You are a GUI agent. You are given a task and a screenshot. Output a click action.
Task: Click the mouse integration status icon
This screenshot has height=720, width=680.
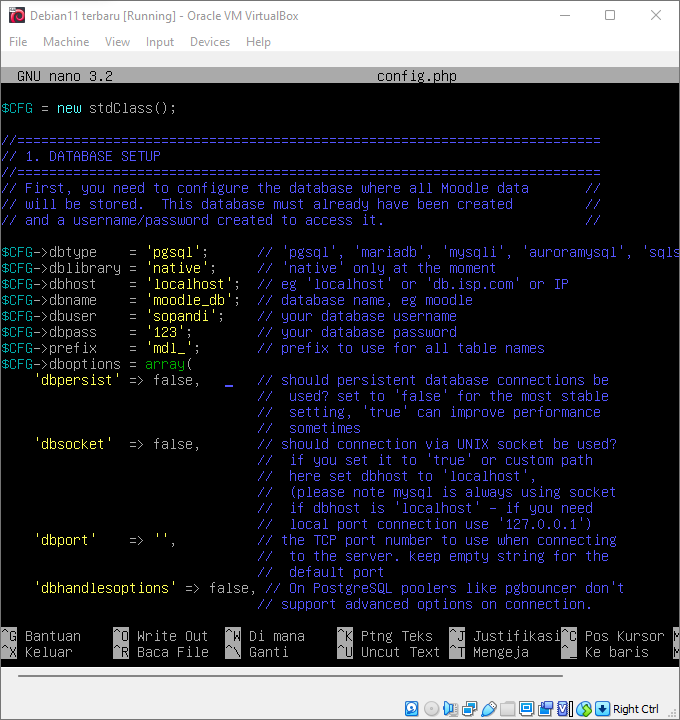click(x=584, y=709)
